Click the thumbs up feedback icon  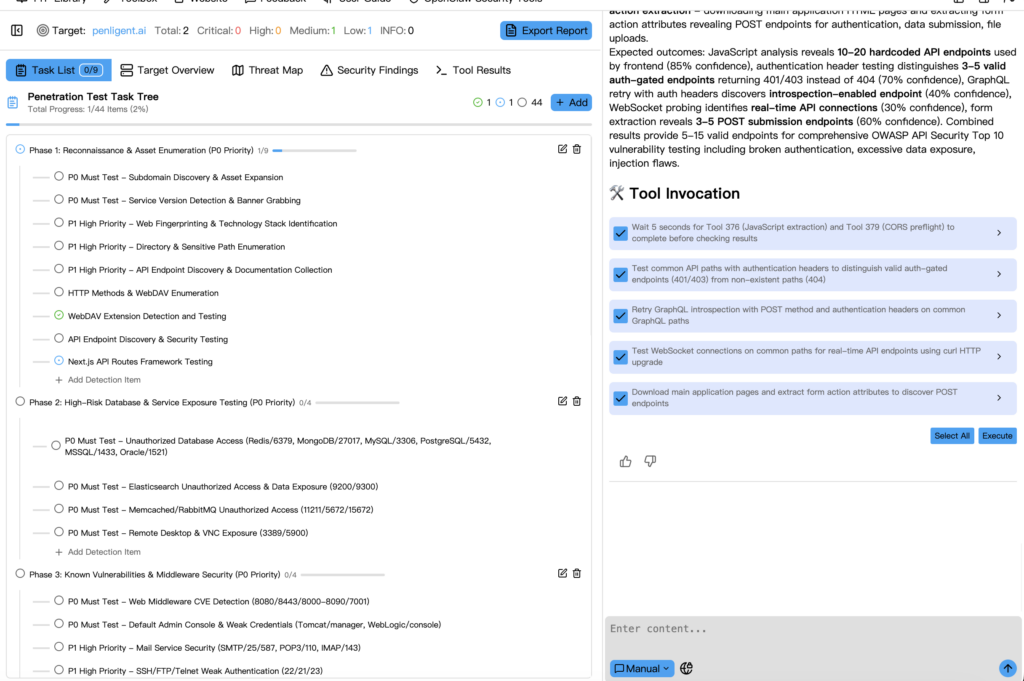pyautogui.click(x=626, y=461)
